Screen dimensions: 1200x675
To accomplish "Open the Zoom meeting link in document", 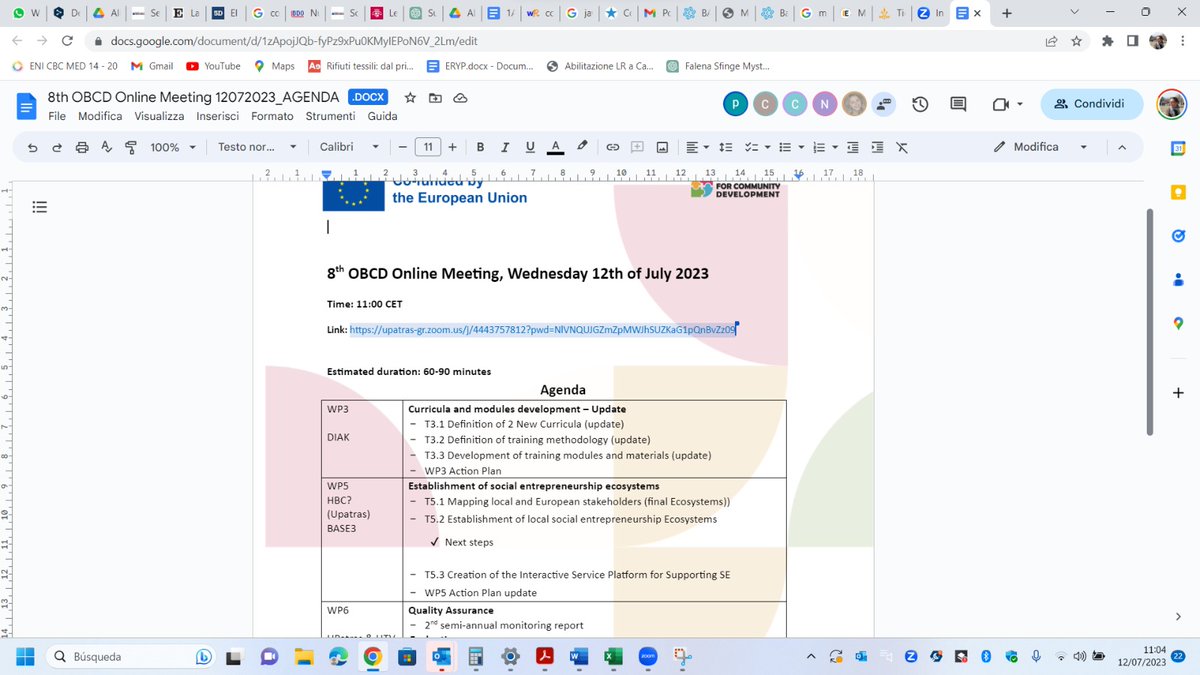I will [x=542, y=329].
